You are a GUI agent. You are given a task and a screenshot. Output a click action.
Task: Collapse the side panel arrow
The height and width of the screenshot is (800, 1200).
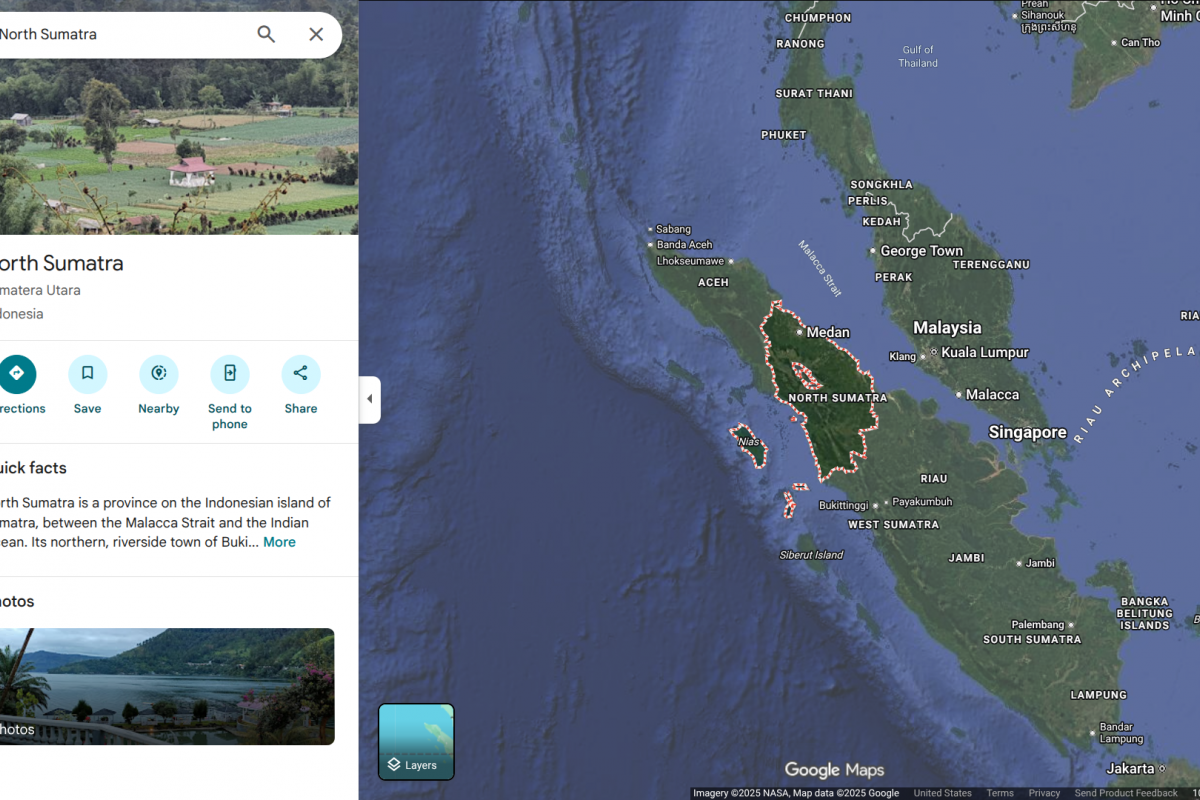coord(369,399)
